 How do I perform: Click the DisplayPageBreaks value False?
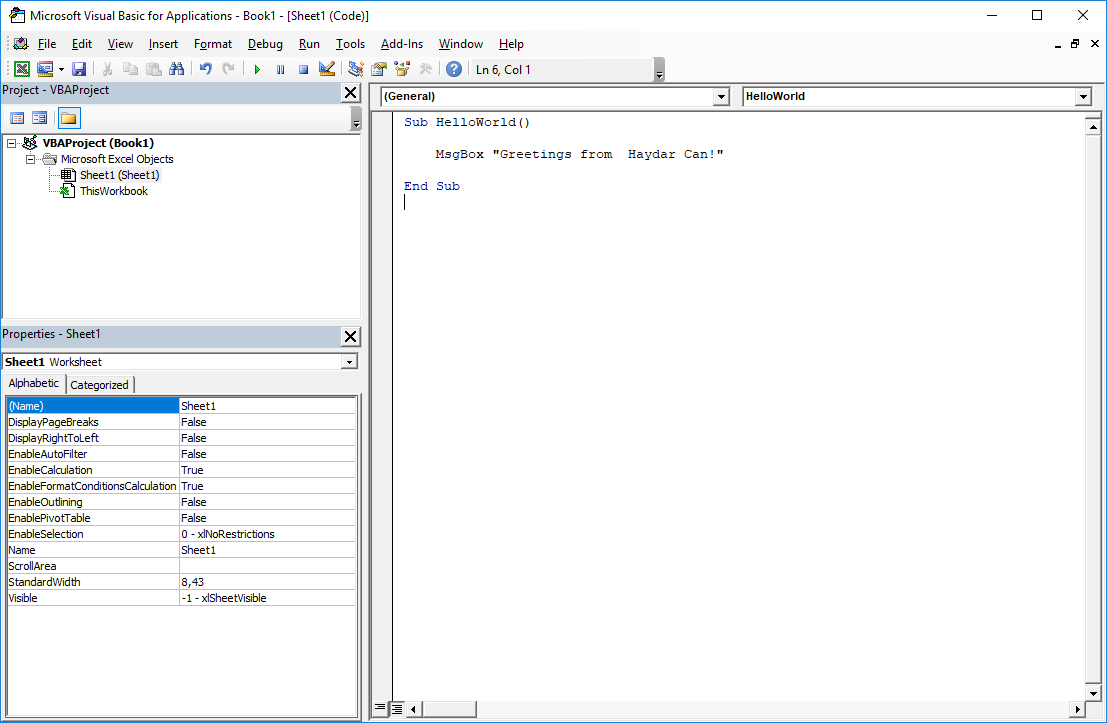coord(267,422)
